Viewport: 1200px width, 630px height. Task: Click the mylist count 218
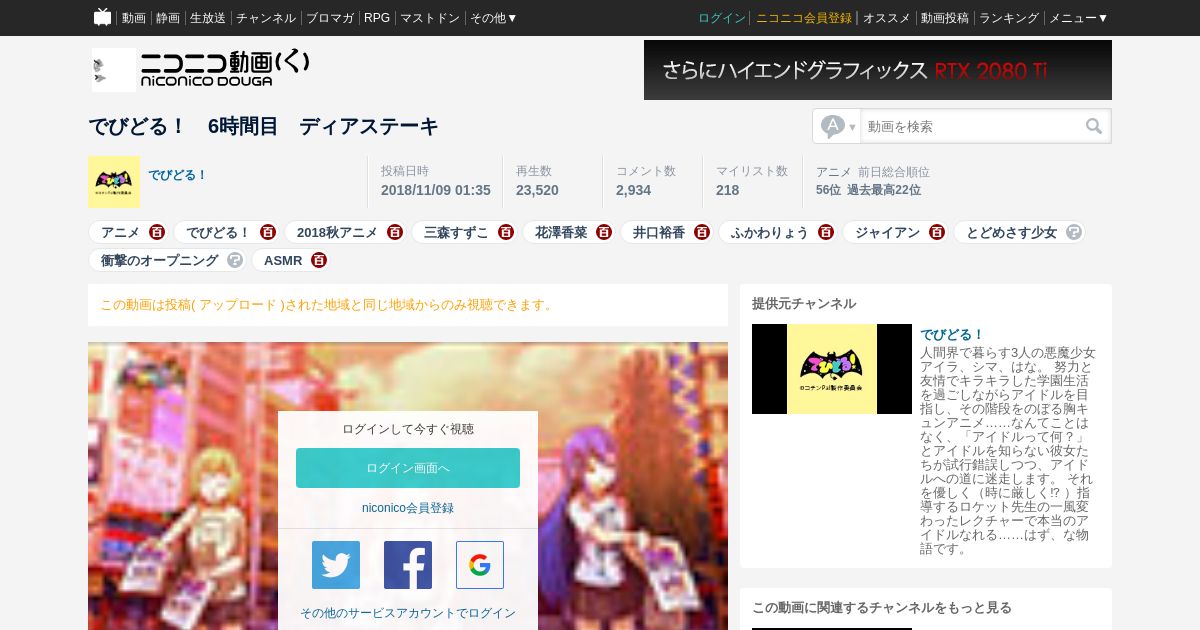tap(727, 190)
